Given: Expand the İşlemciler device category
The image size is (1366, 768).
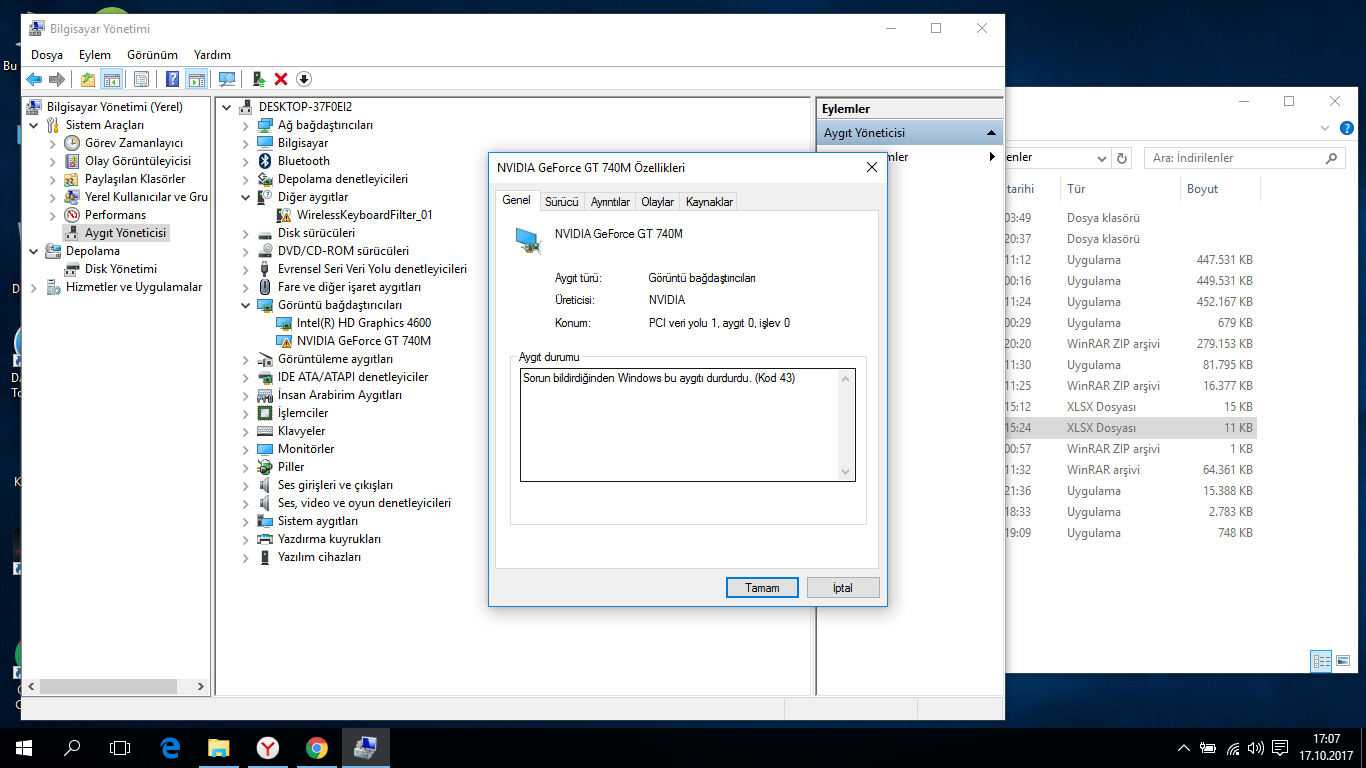Looking at the screenshot, I should tap(246, 413).
